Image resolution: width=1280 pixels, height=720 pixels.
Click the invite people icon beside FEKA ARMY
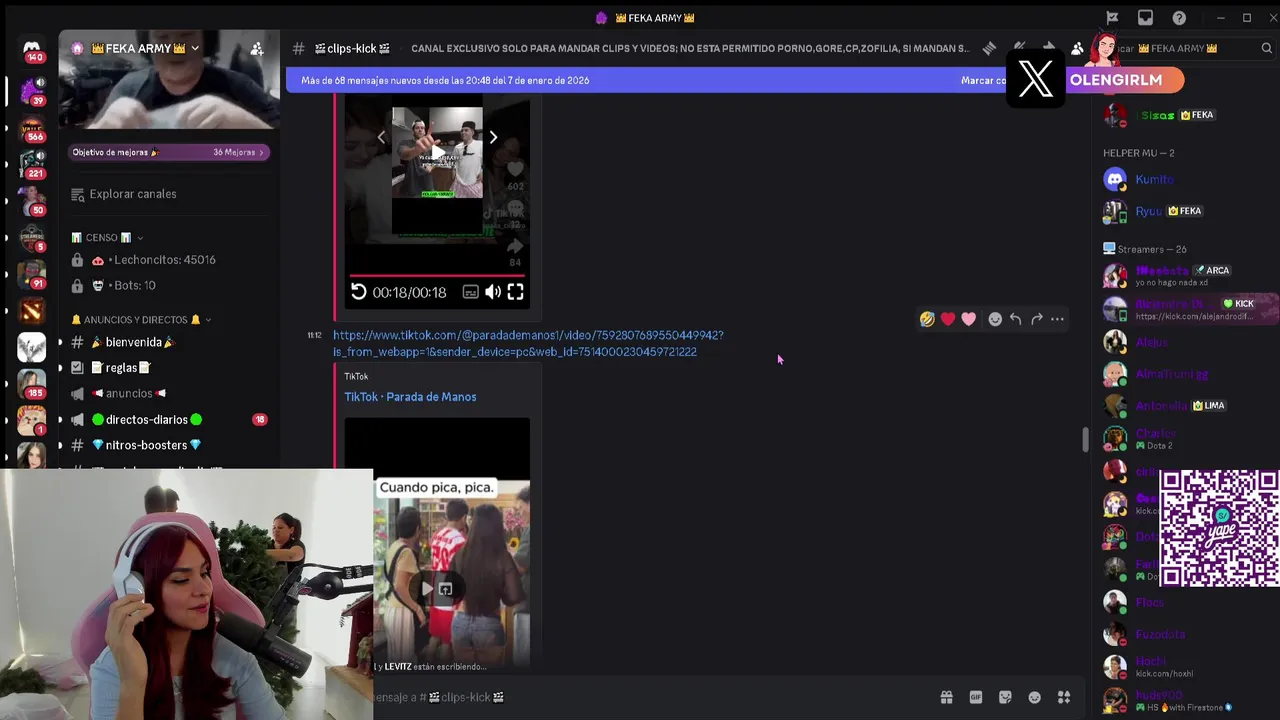pyautogui.click(x=257, y=48)
